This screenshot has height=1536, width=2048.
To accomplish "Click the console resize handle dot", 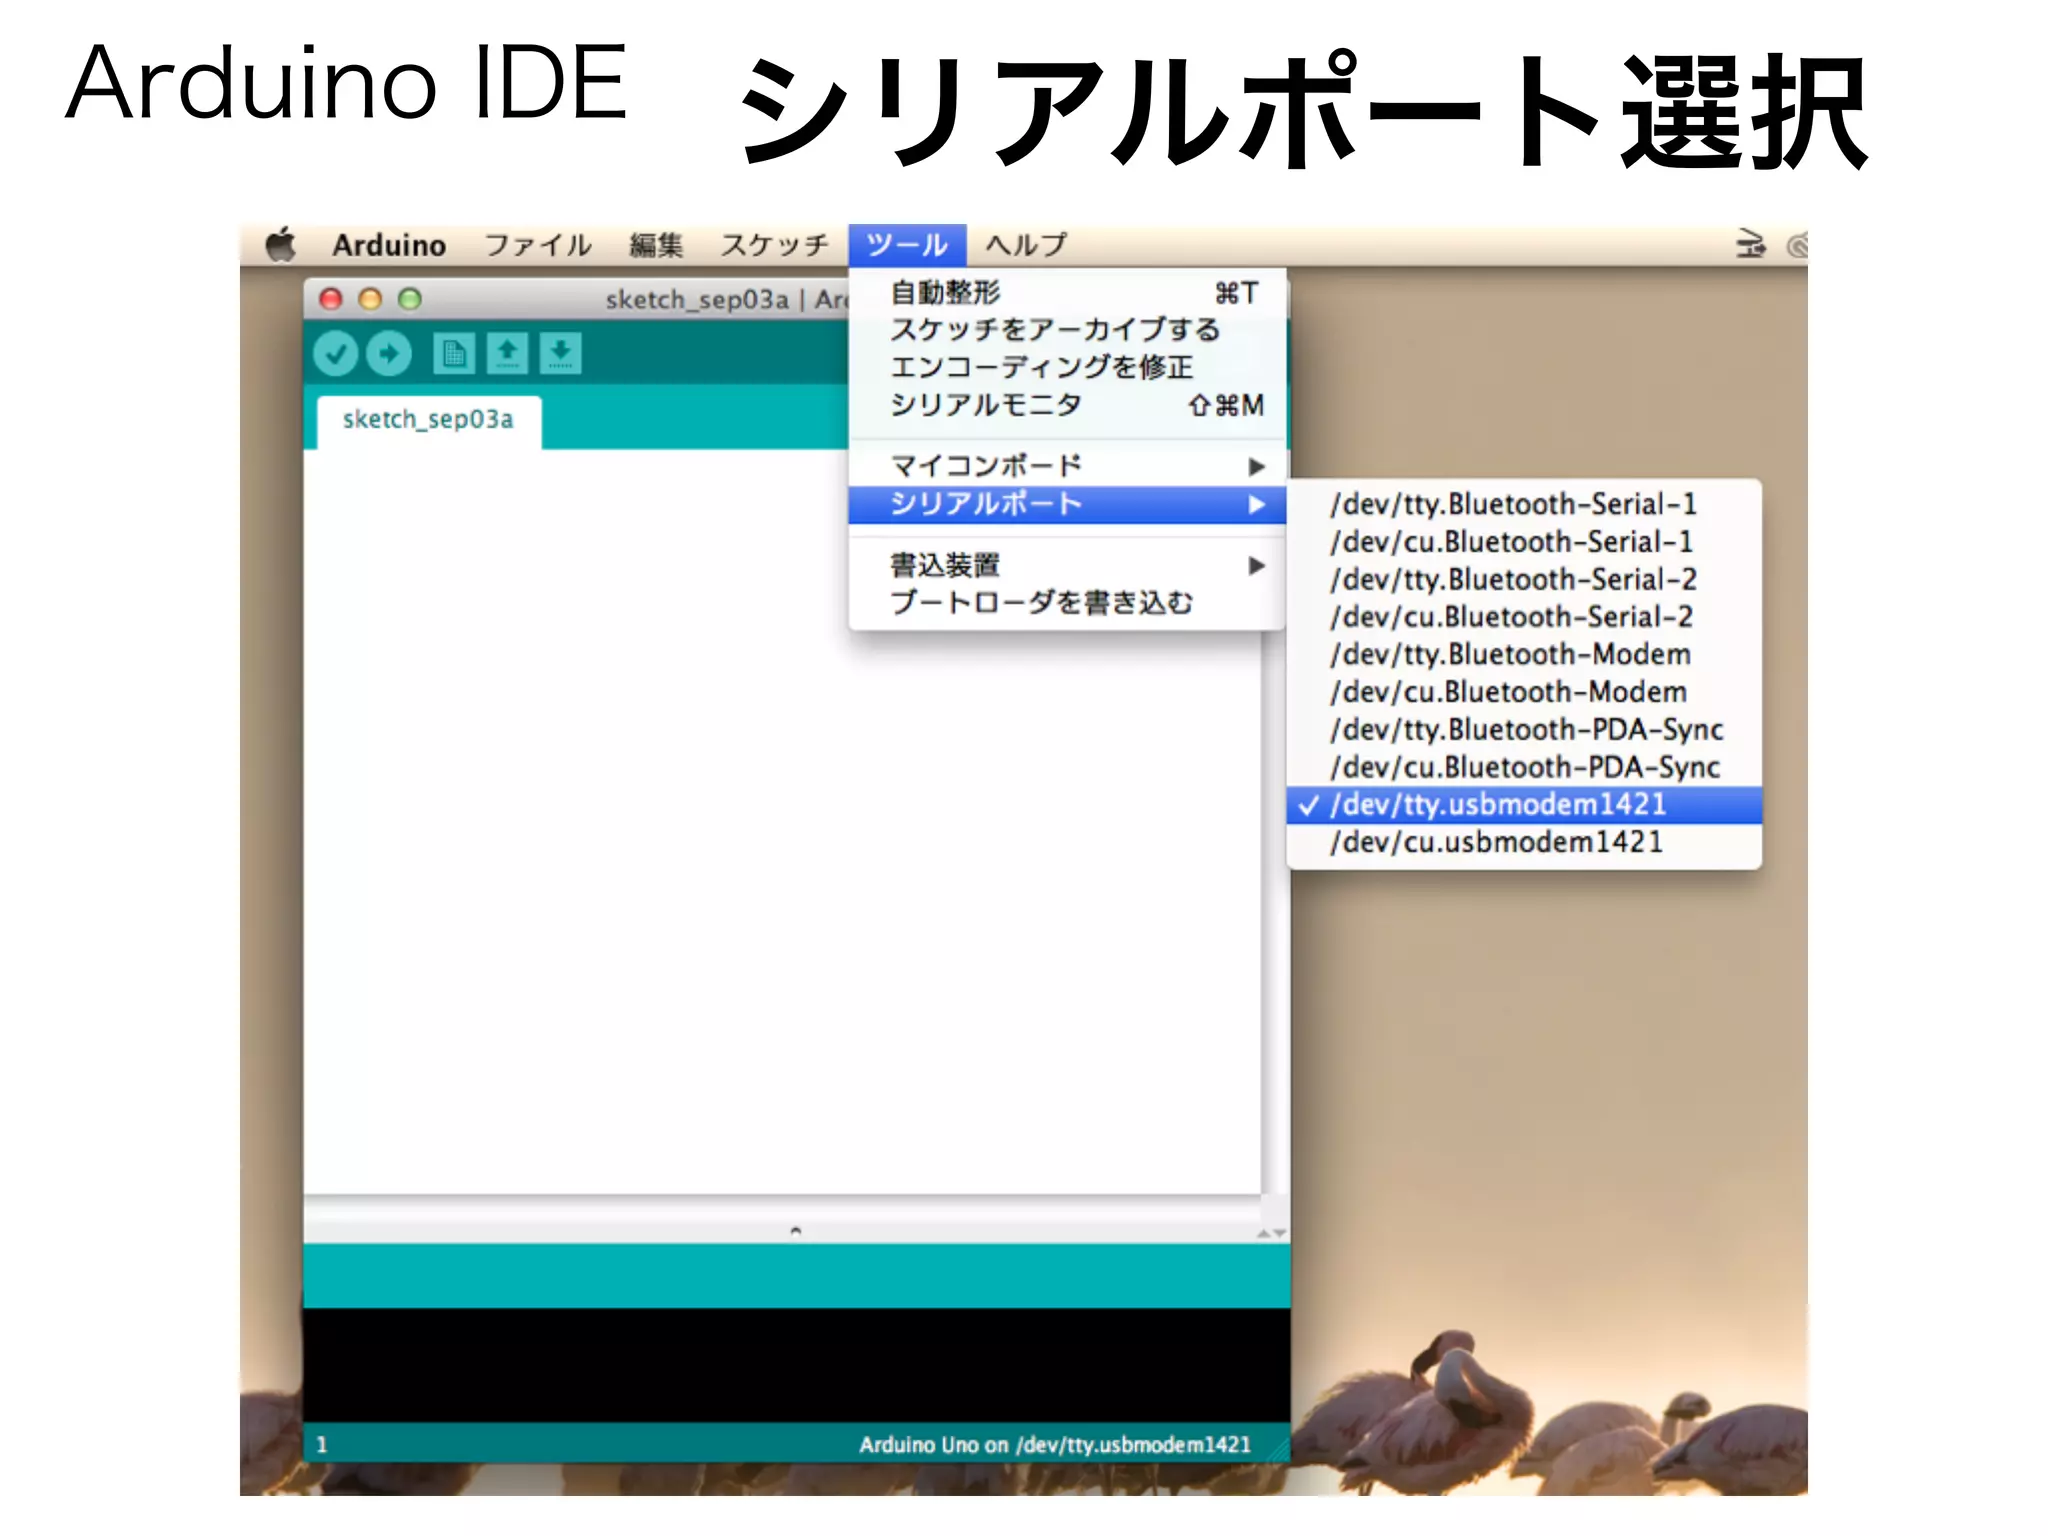I will (796, 1231).
